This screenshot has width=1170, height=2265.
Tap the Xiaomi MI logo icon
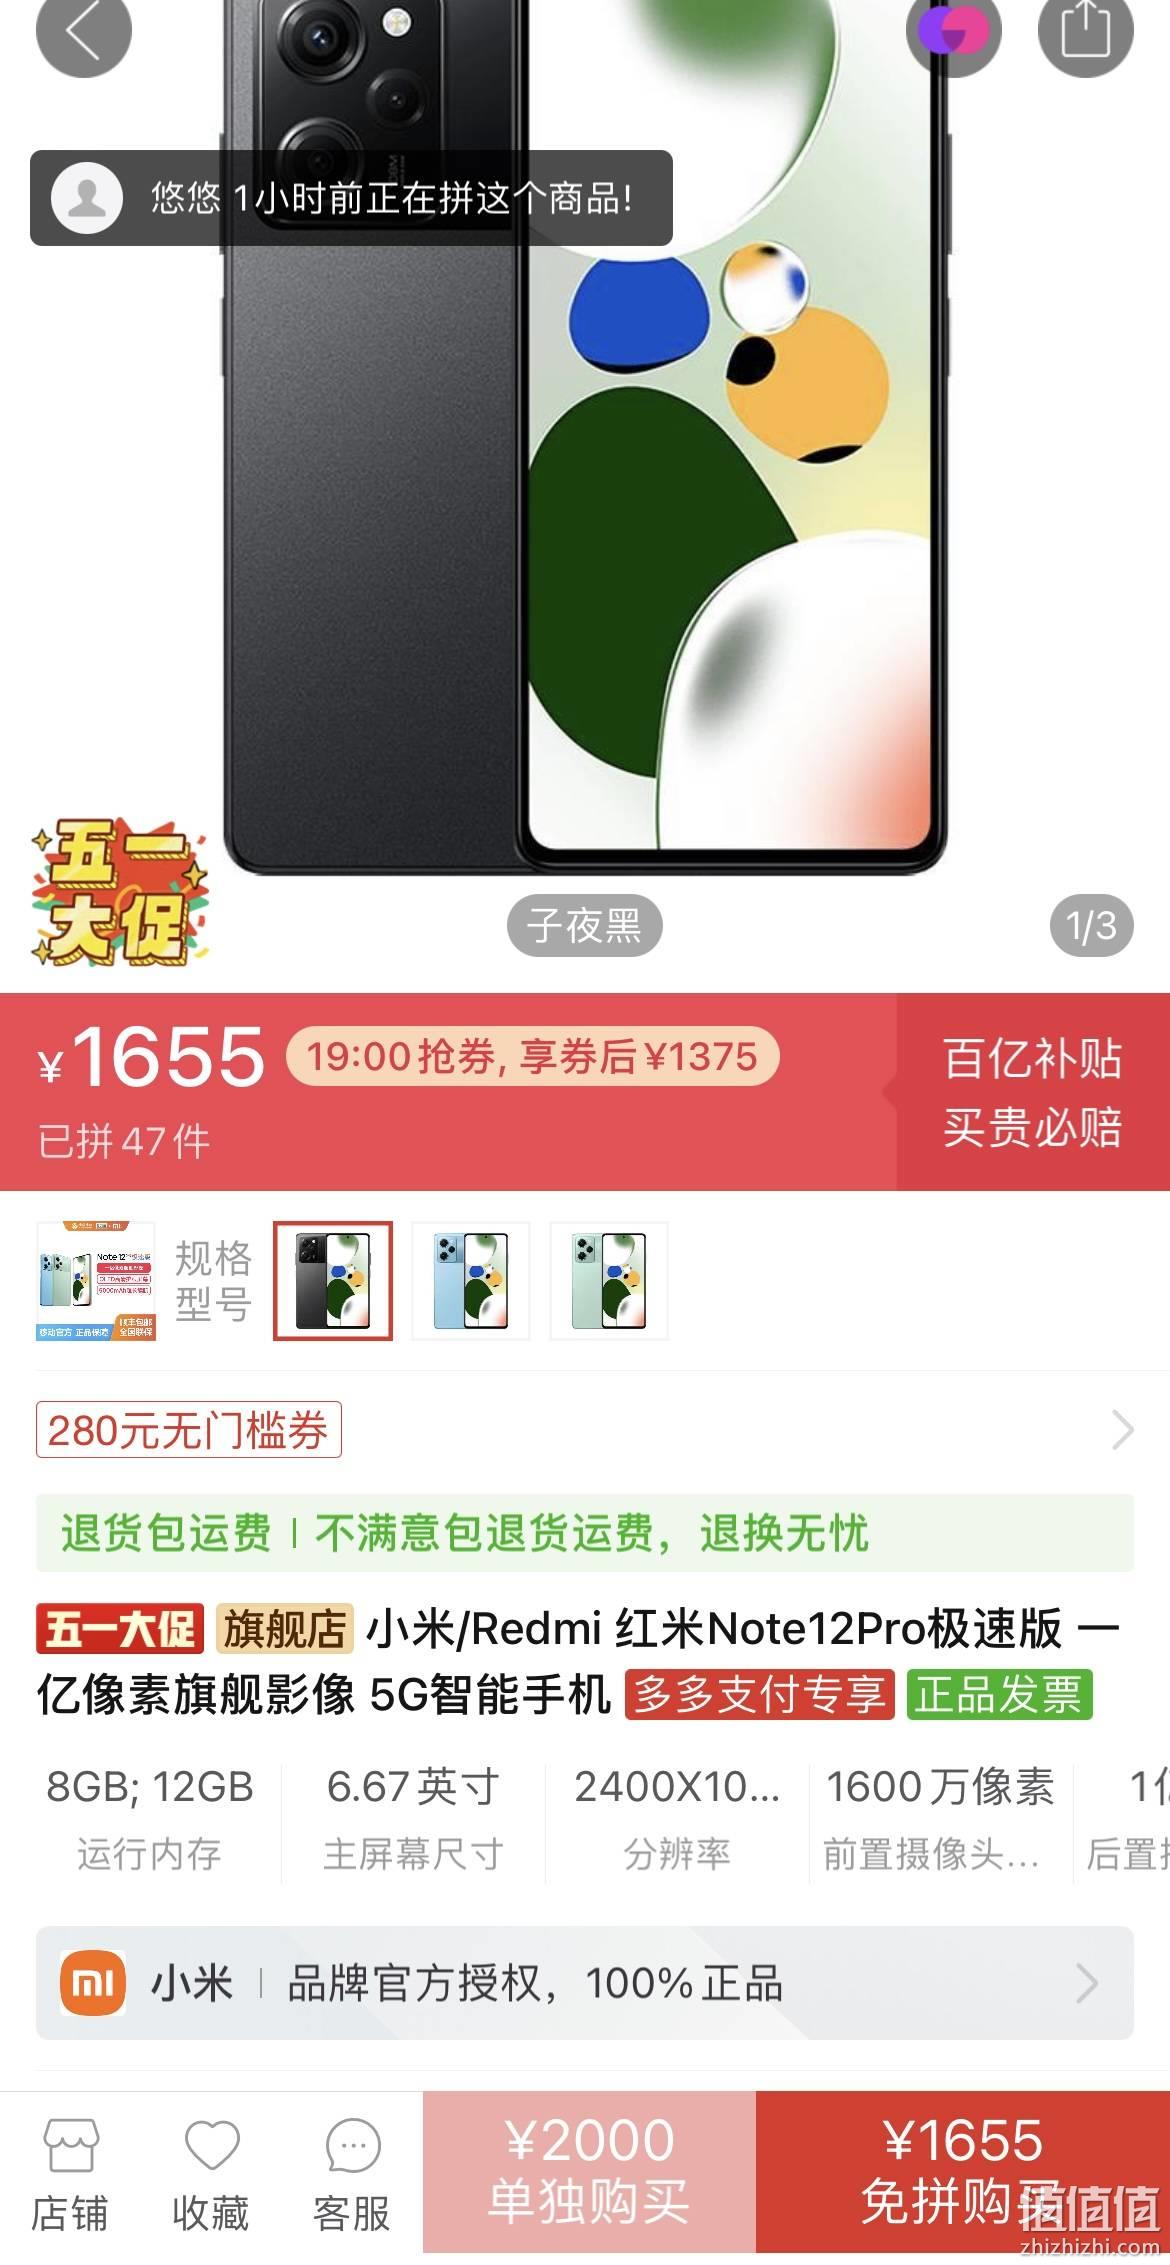(93, 1983)
